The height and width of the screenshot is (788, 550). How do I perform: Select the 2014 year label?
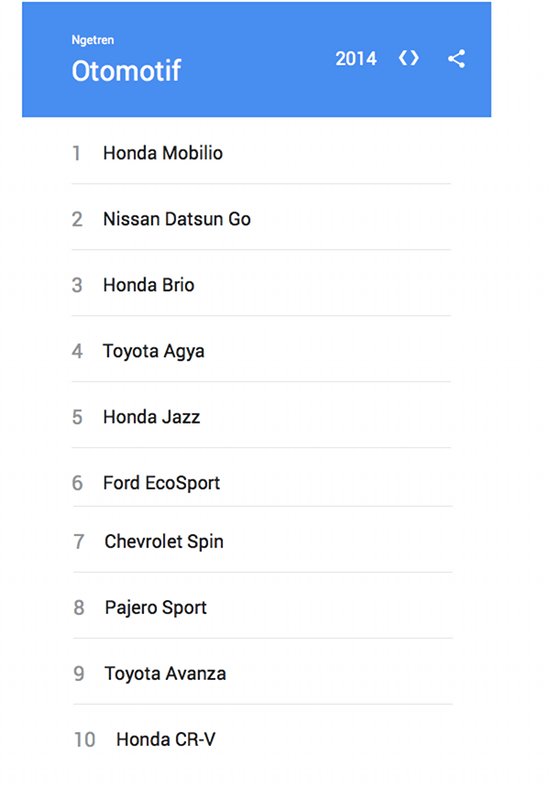click(356, 59)
